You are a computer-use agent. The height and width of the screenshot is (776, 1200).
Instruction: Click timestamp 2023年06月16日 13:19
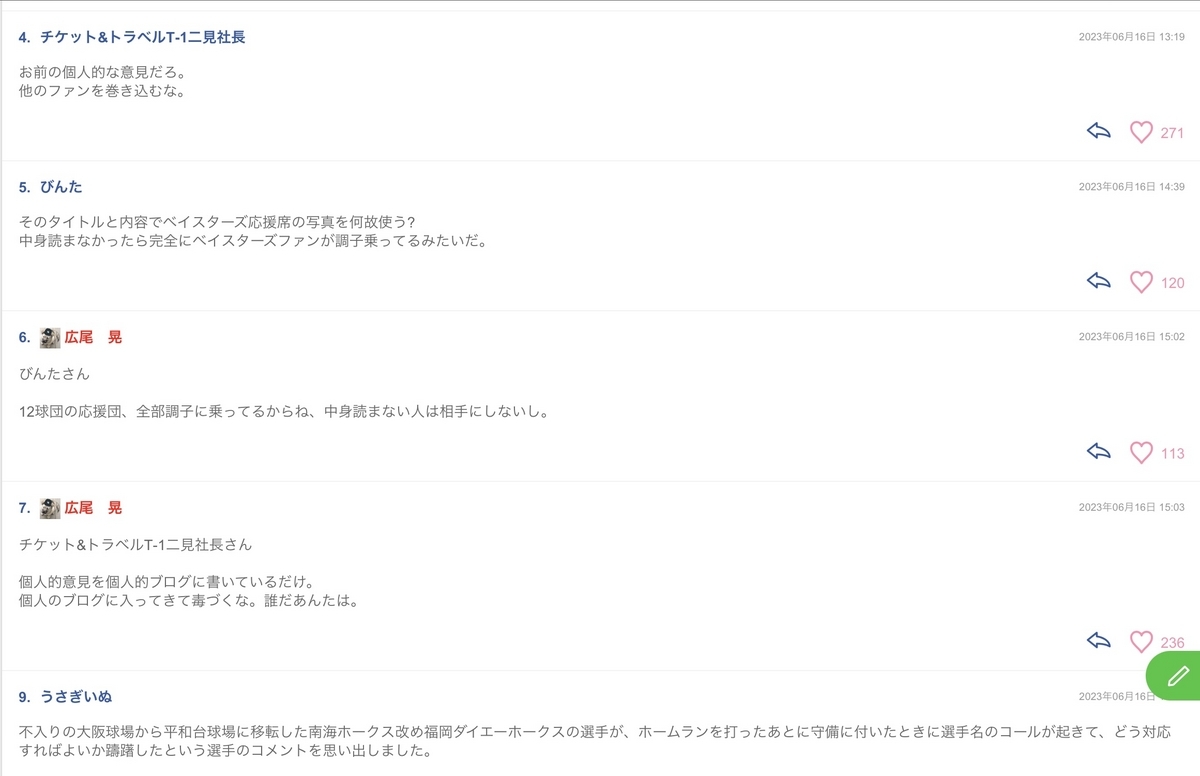[1132, 36]
